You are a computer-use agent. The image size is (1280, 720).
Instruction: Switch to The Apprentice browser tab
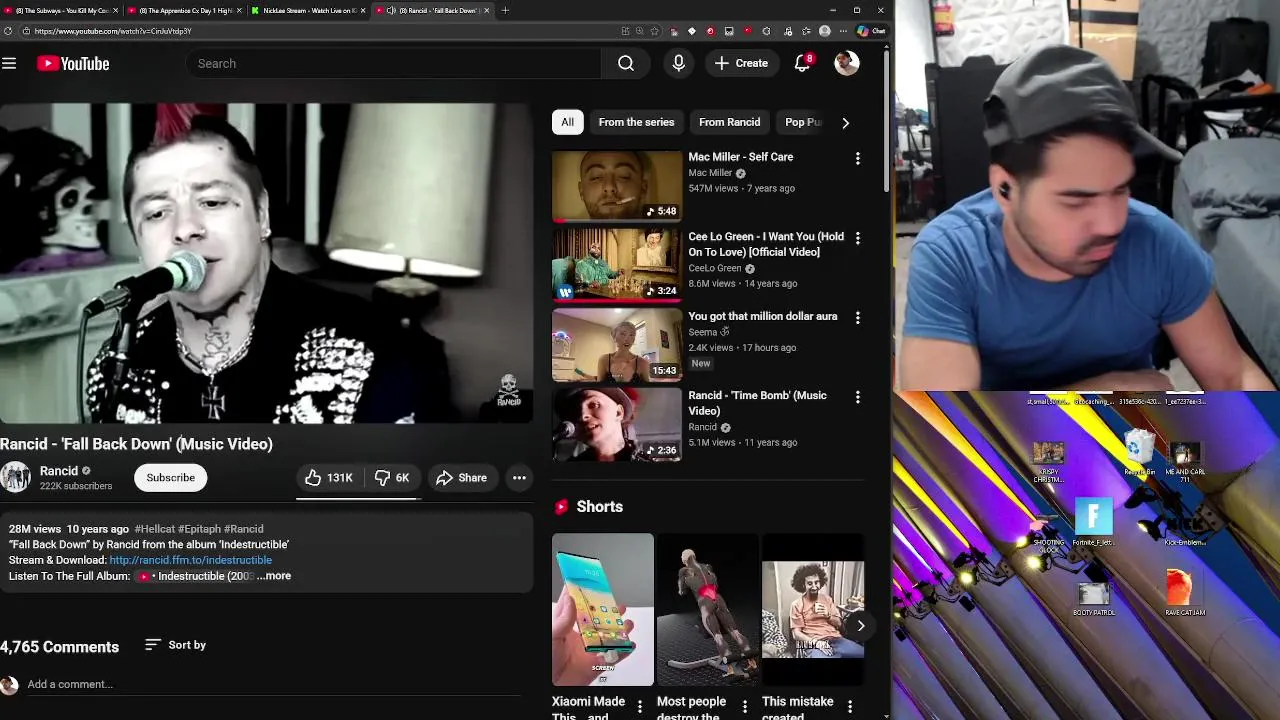coord(184,10)
